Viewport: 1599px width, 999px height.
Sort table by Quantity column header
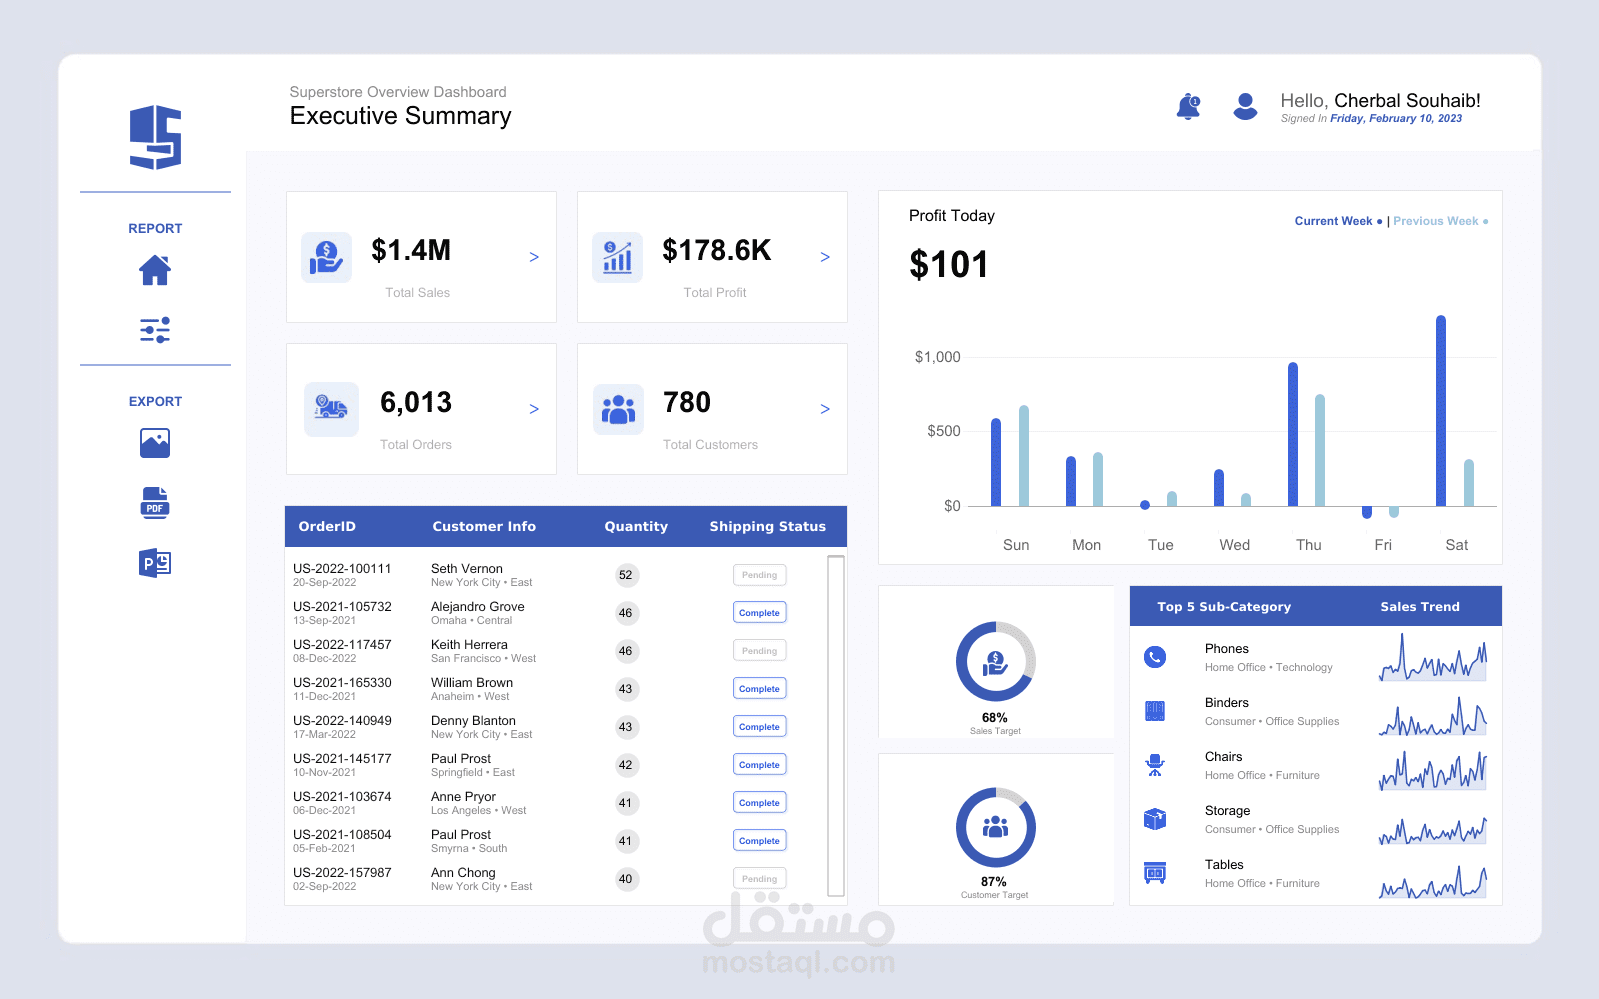pyautogui.click(x=636, y=526)
